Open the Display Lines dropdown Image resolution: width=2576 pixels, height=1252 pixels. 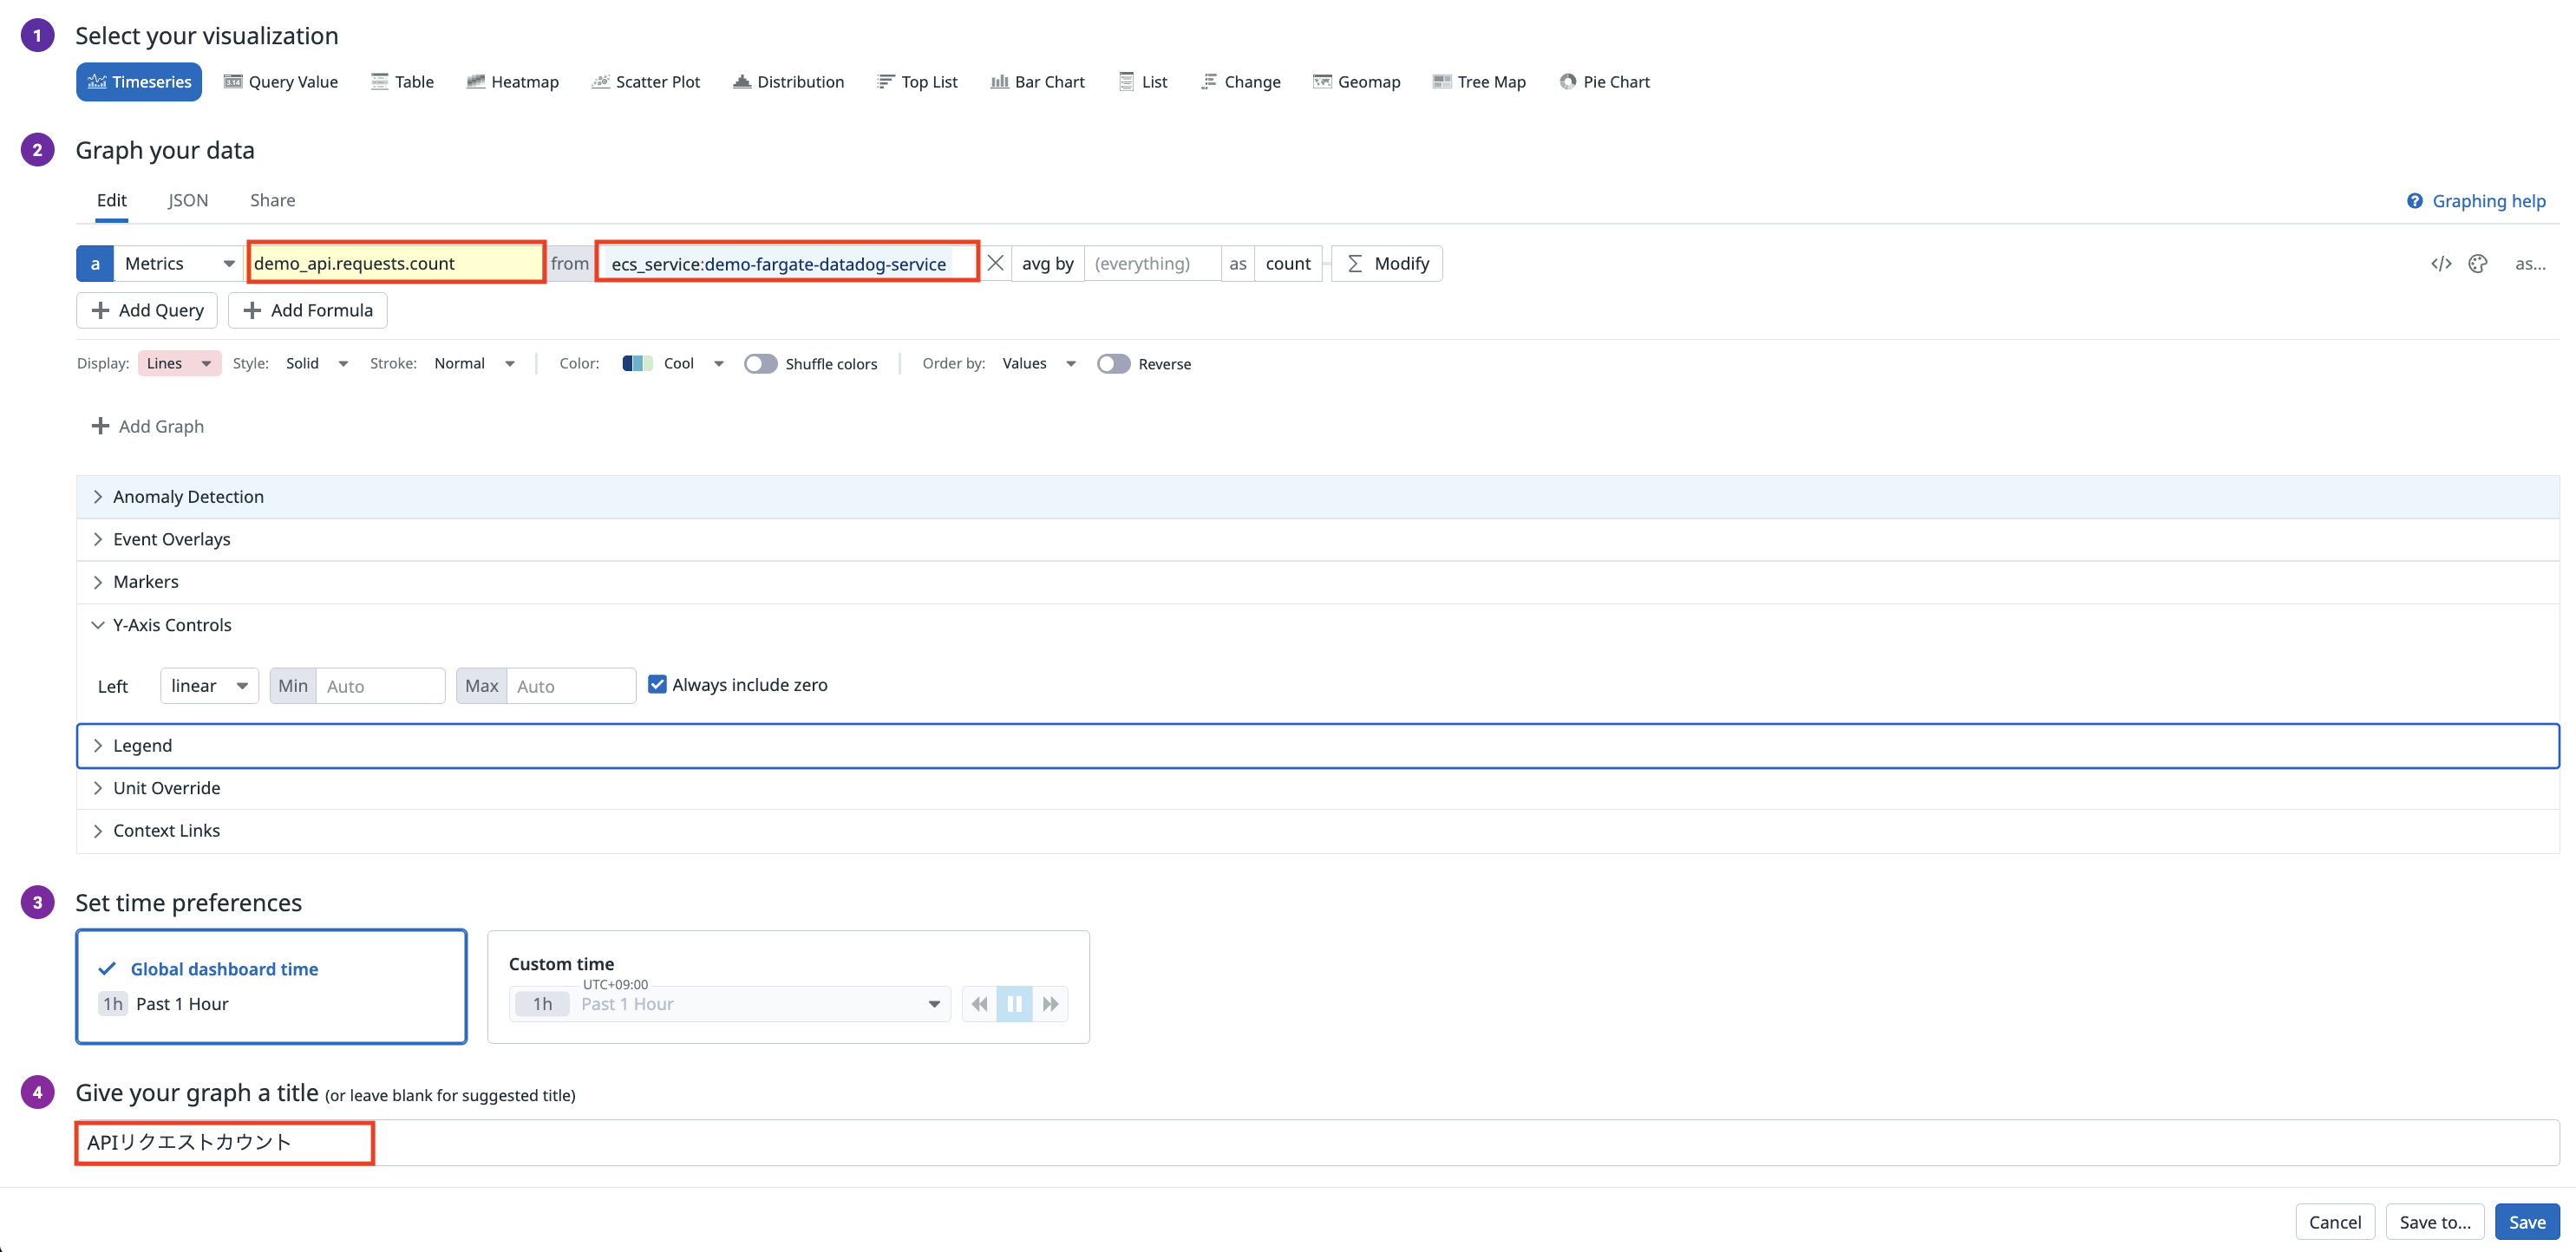(179, 364)
